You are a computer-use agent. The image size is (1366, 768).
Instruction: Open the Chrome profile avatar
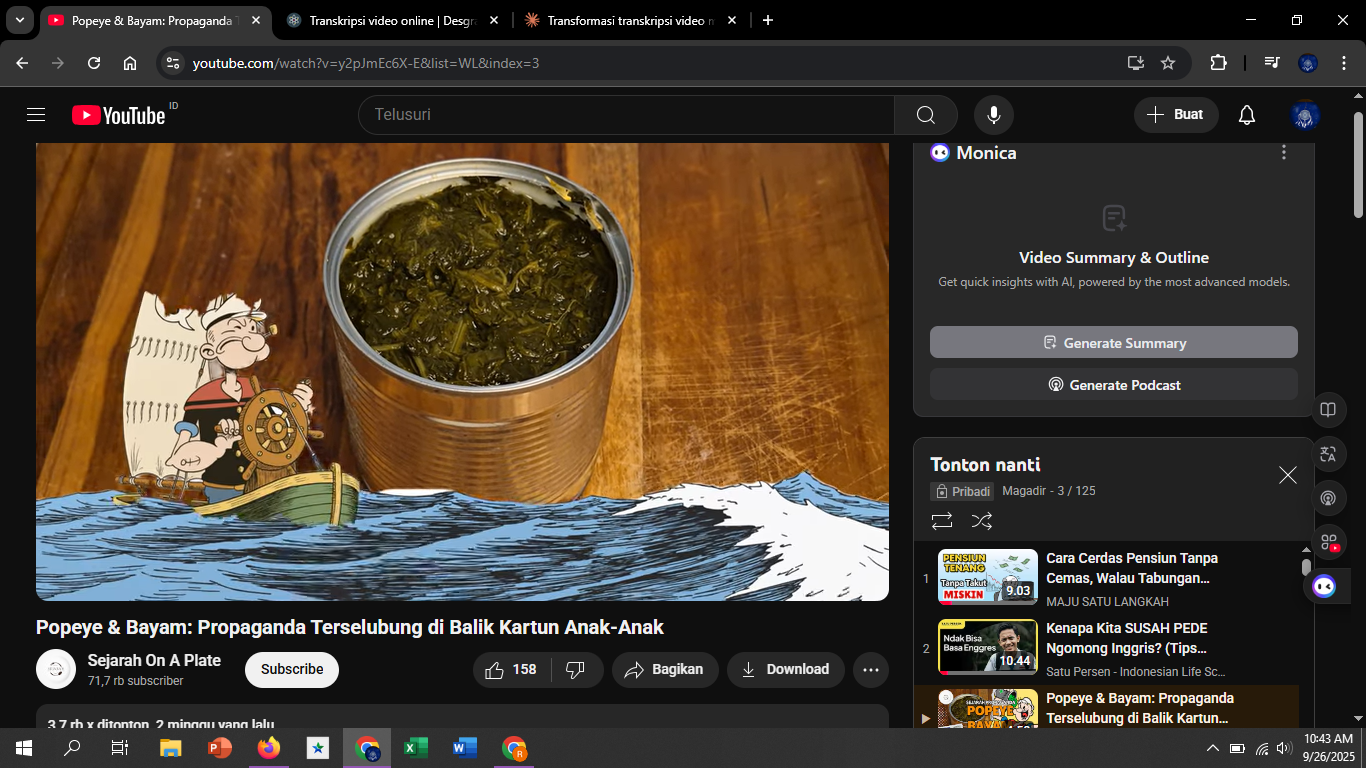point(1308,63)
